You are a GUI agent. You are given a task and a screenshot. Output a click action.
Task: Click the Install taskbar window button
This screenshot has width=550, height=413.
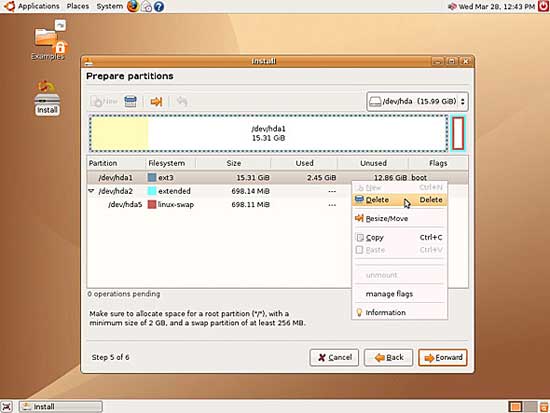click(x=61, y=407)
